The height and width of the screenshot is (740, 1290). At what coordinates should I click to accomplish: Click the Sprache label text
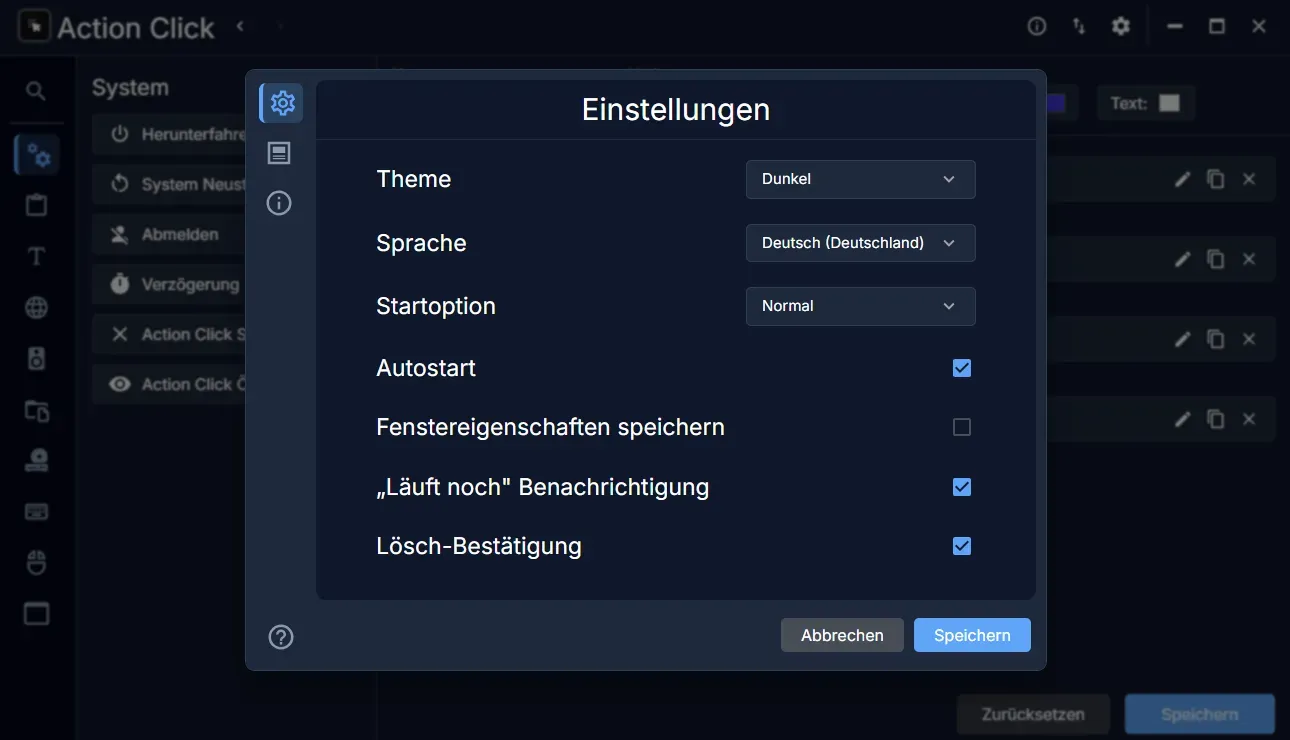(421, 243)
